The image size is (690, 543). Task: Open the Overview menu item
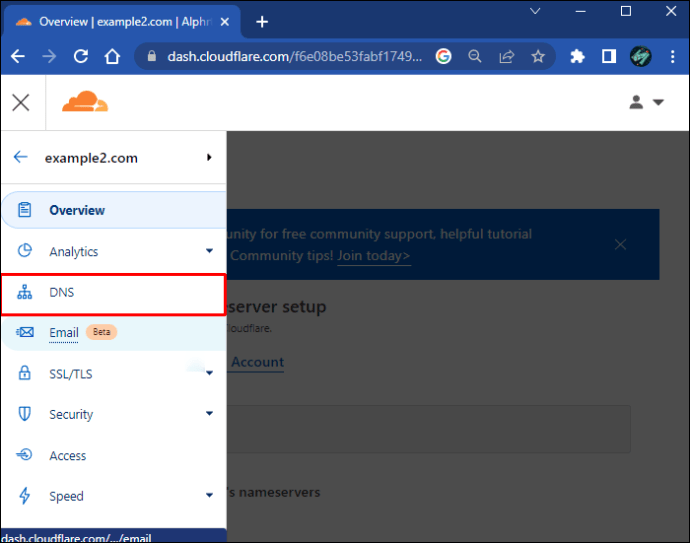[x=114, y=210]
